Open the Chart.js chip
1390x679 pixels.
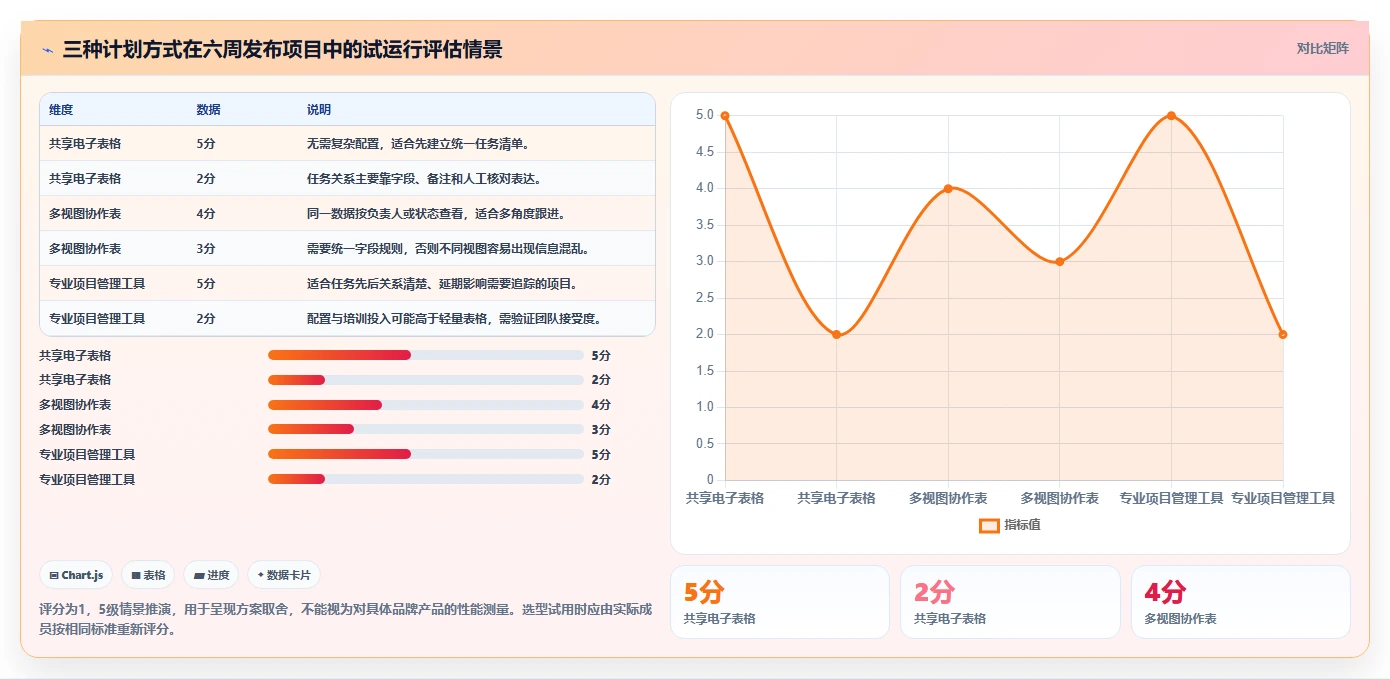pos(76,575)
